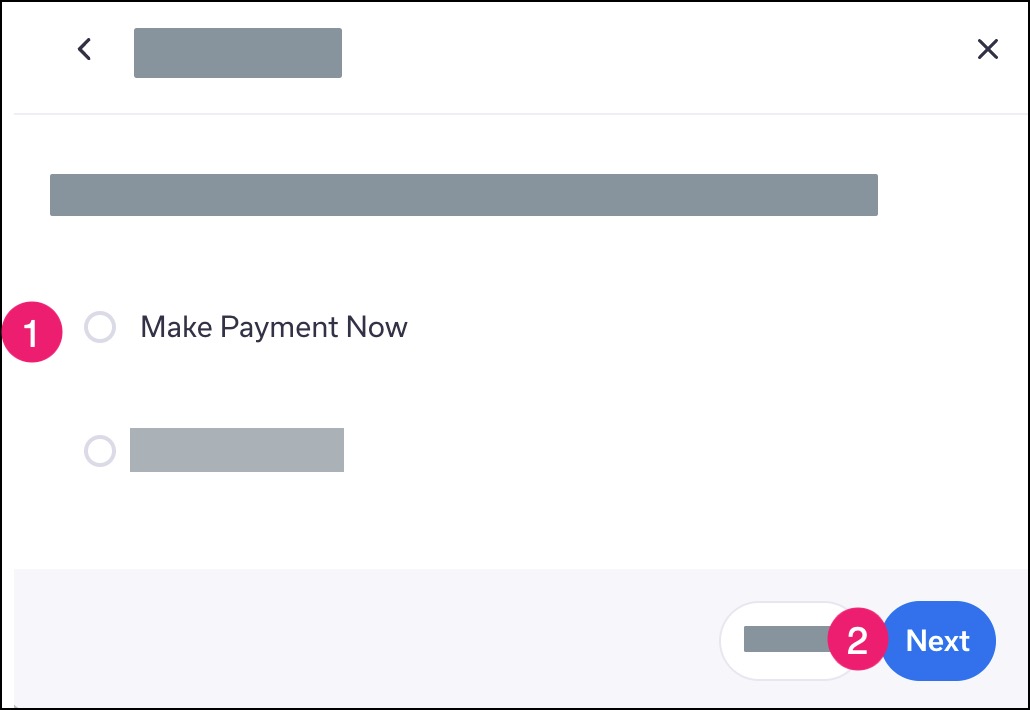The image size is (1030, 710).
Task: Choose the Make Payment Now option circle
Action: point(100,327)
